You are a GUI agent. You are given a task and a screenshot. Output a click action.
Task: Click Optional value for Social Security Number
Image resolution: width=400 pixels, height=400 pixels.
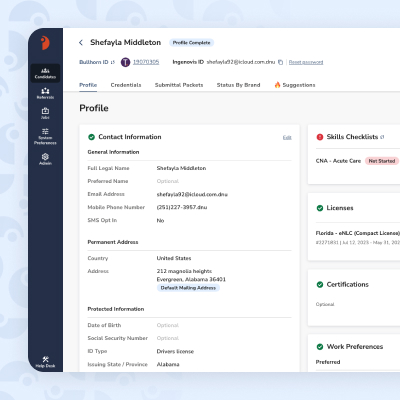point(168,338)
